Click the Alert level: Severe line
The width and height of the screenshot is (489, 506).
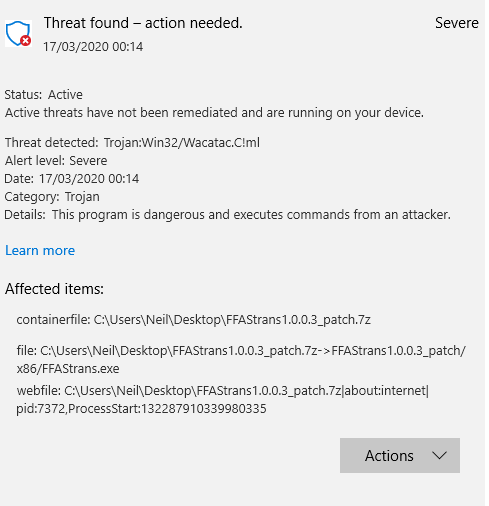click(x=56, y=161)
